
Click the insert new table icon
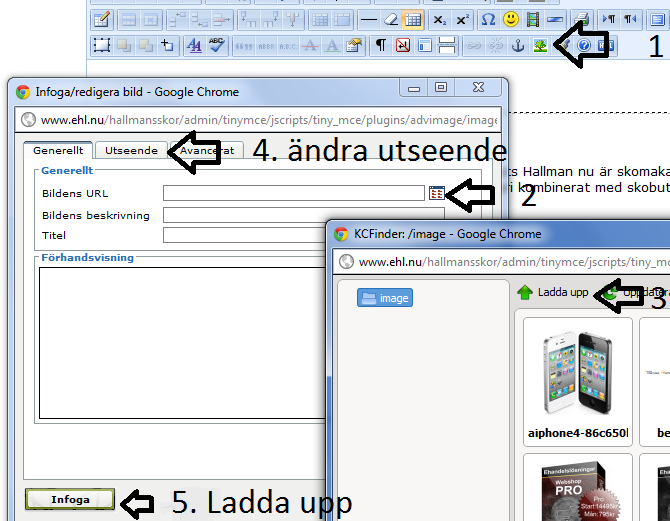[x=102, y=20]
